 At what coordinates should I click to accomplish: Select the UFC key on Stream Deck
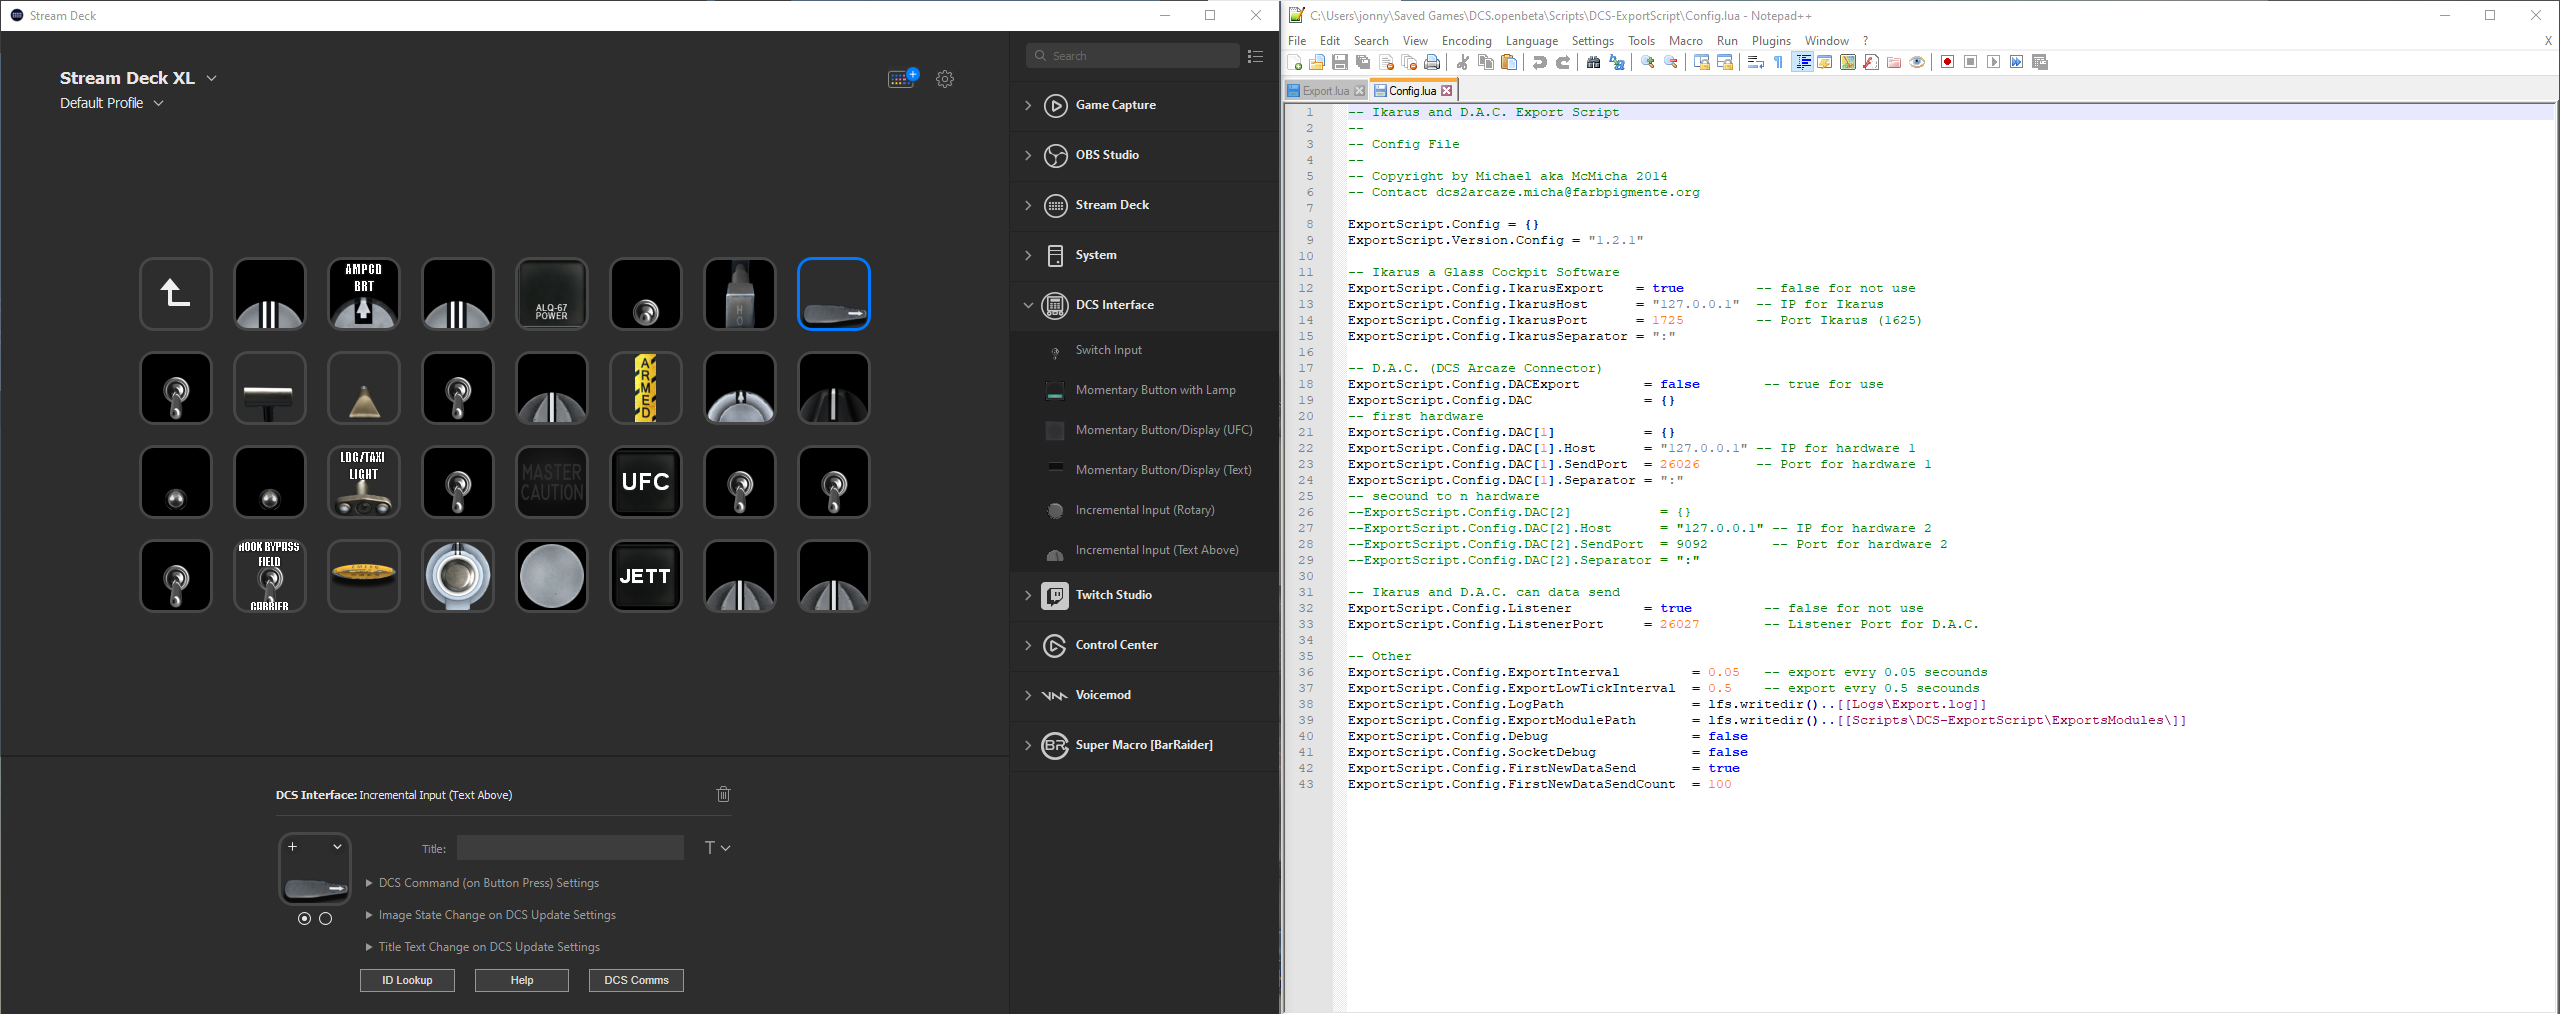tap(646, 482)
